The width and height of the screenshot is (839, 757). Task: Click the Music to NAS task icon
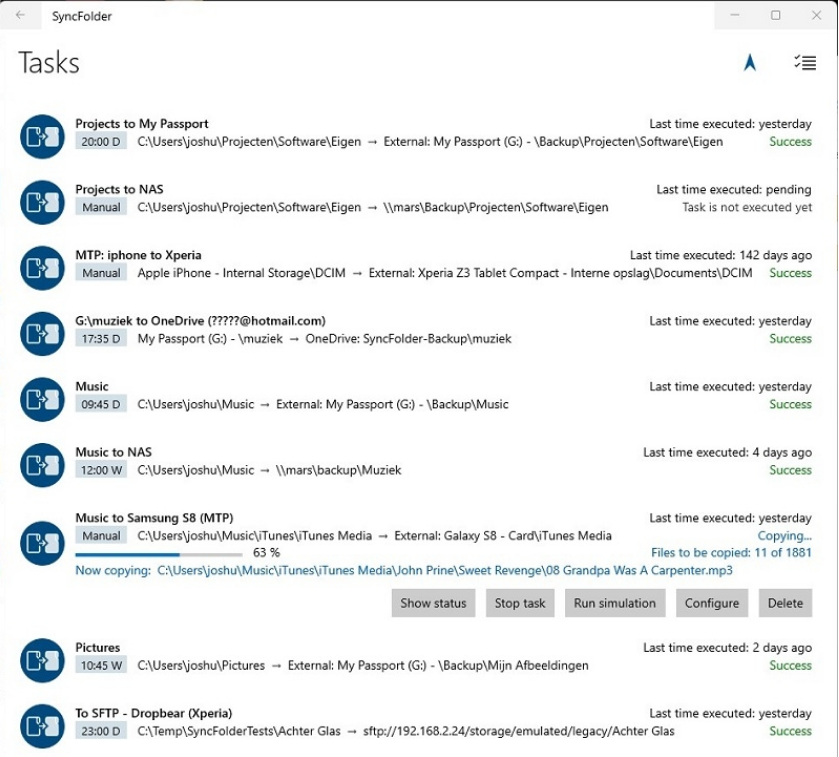42,464
